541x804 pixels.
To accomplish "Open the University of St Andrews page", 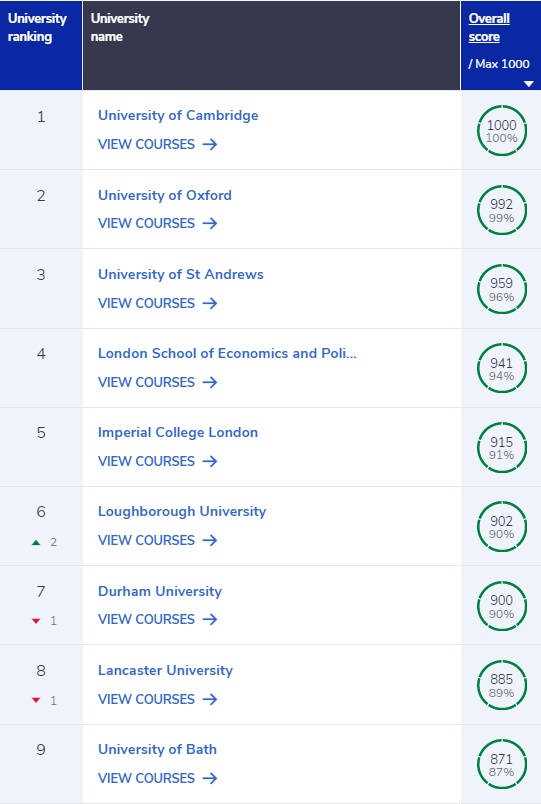I will [x=181, y=274].
